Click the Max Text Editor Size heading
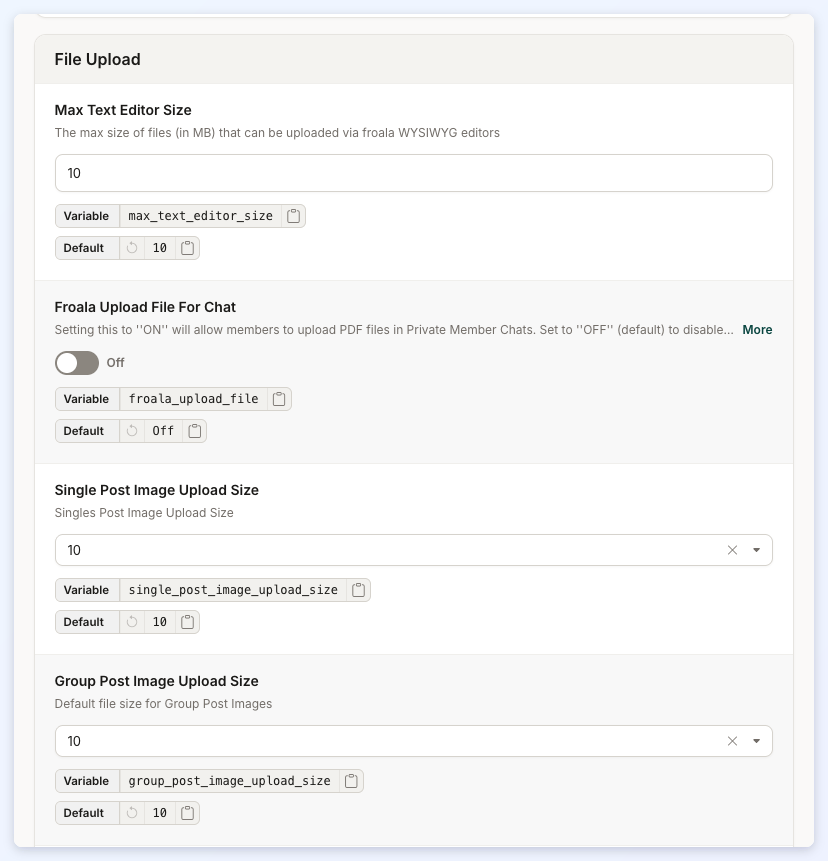 pyautogui.click(x=123, y=110)
